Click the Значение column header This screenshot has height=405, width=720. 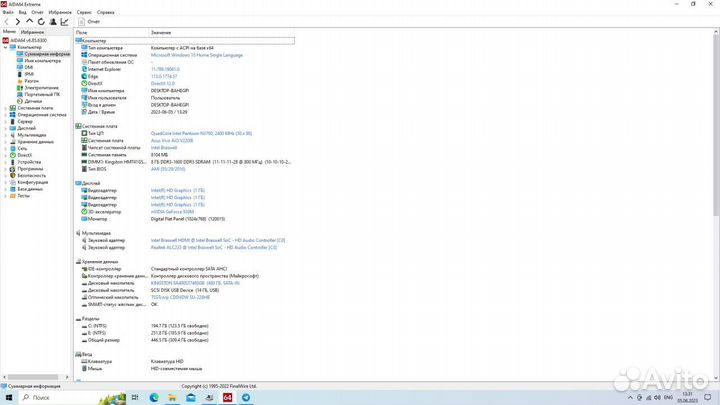[161, 33]
